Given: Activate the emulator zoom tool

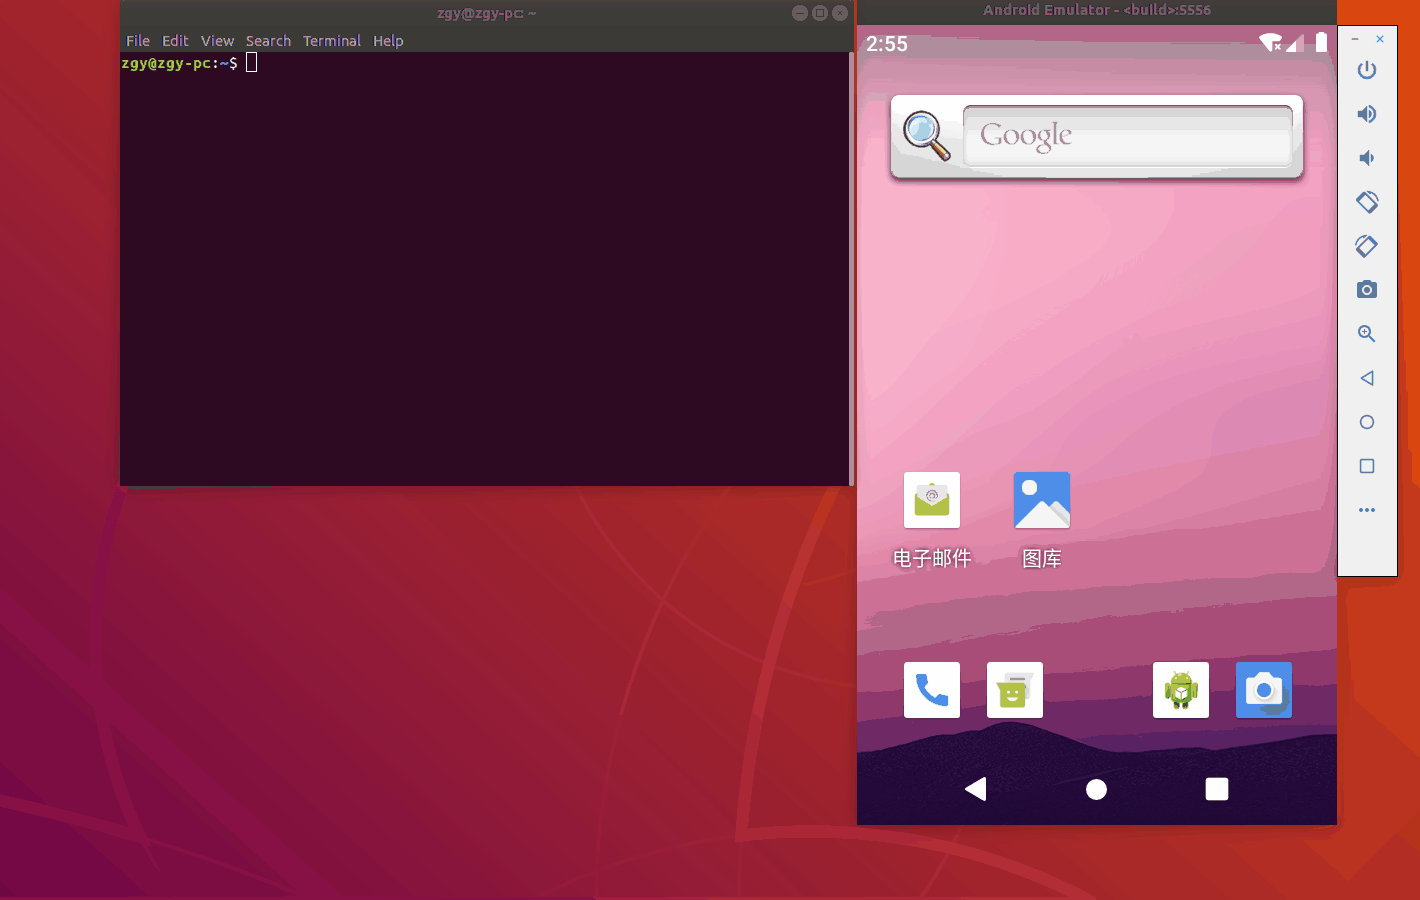Looking at the screenshot, I should coord(1367,334).
